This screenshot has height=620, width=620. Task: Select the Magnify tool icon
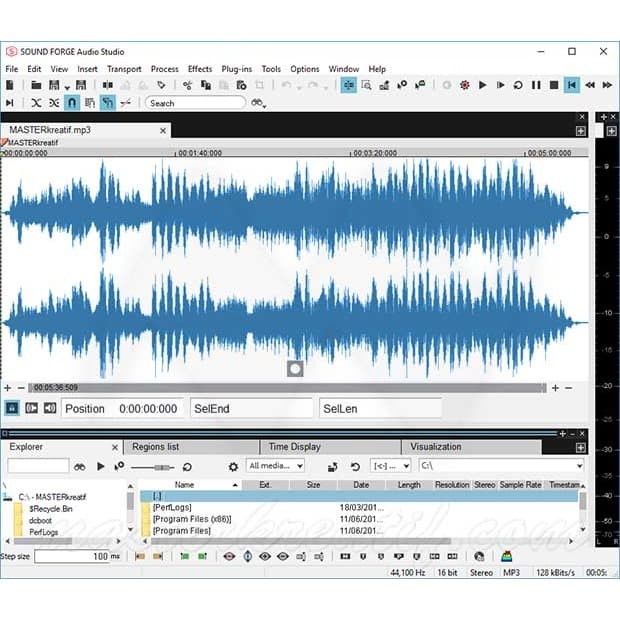[x=367, y=85]
